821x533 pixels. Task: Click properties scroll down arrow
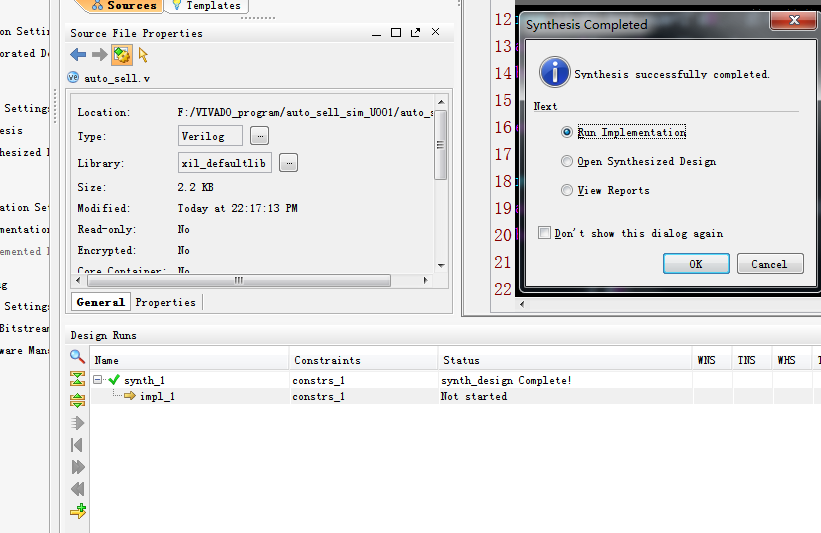tap(441, 265)
